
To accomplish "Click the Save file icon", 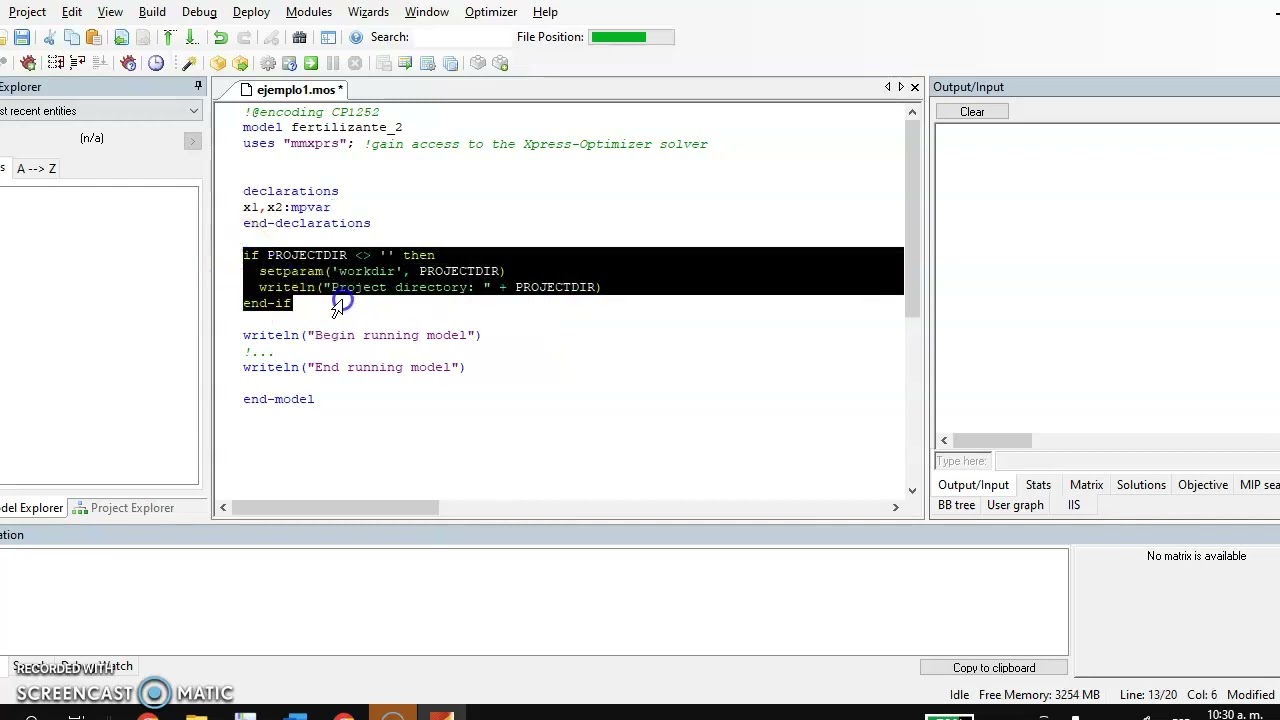I will click(21, 37).
